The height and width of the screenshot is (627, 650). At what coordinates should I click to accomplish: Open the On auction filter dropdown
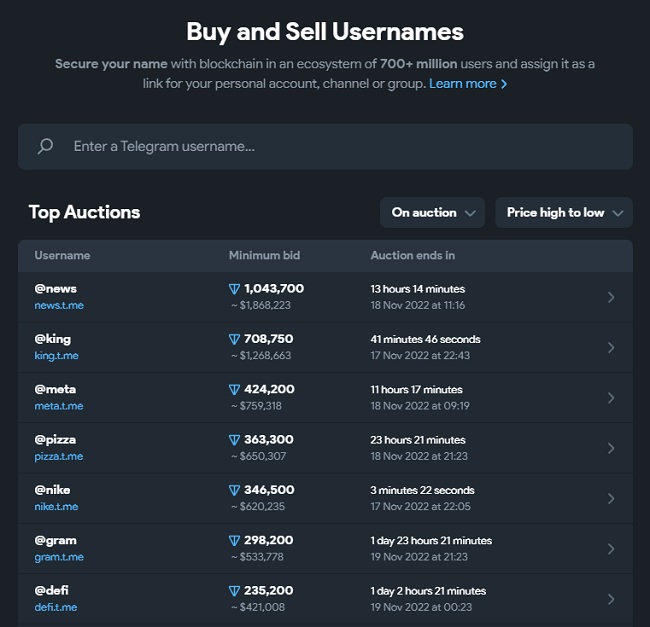click(x=432, y=212)
